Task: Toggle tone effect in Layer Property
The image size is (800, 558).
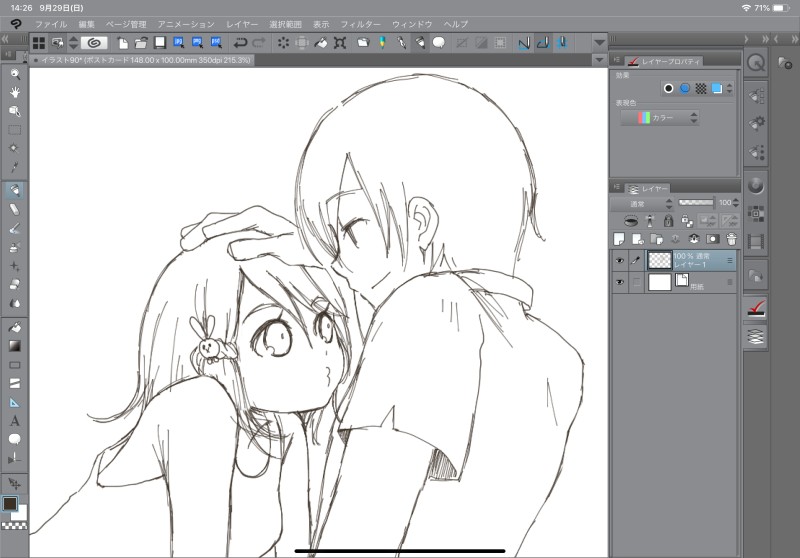Action: [x=701, y=88]
